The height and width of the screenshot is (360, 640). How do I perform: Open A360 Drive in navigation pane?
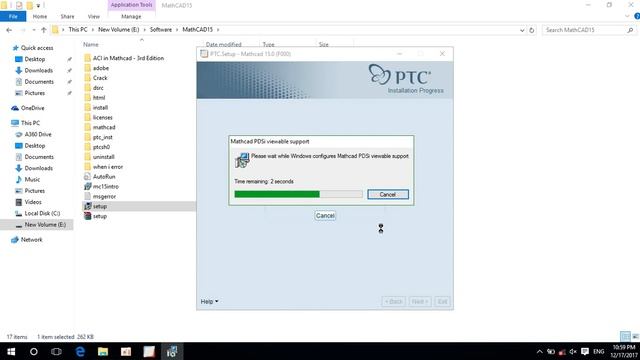[x=38, y=134]
